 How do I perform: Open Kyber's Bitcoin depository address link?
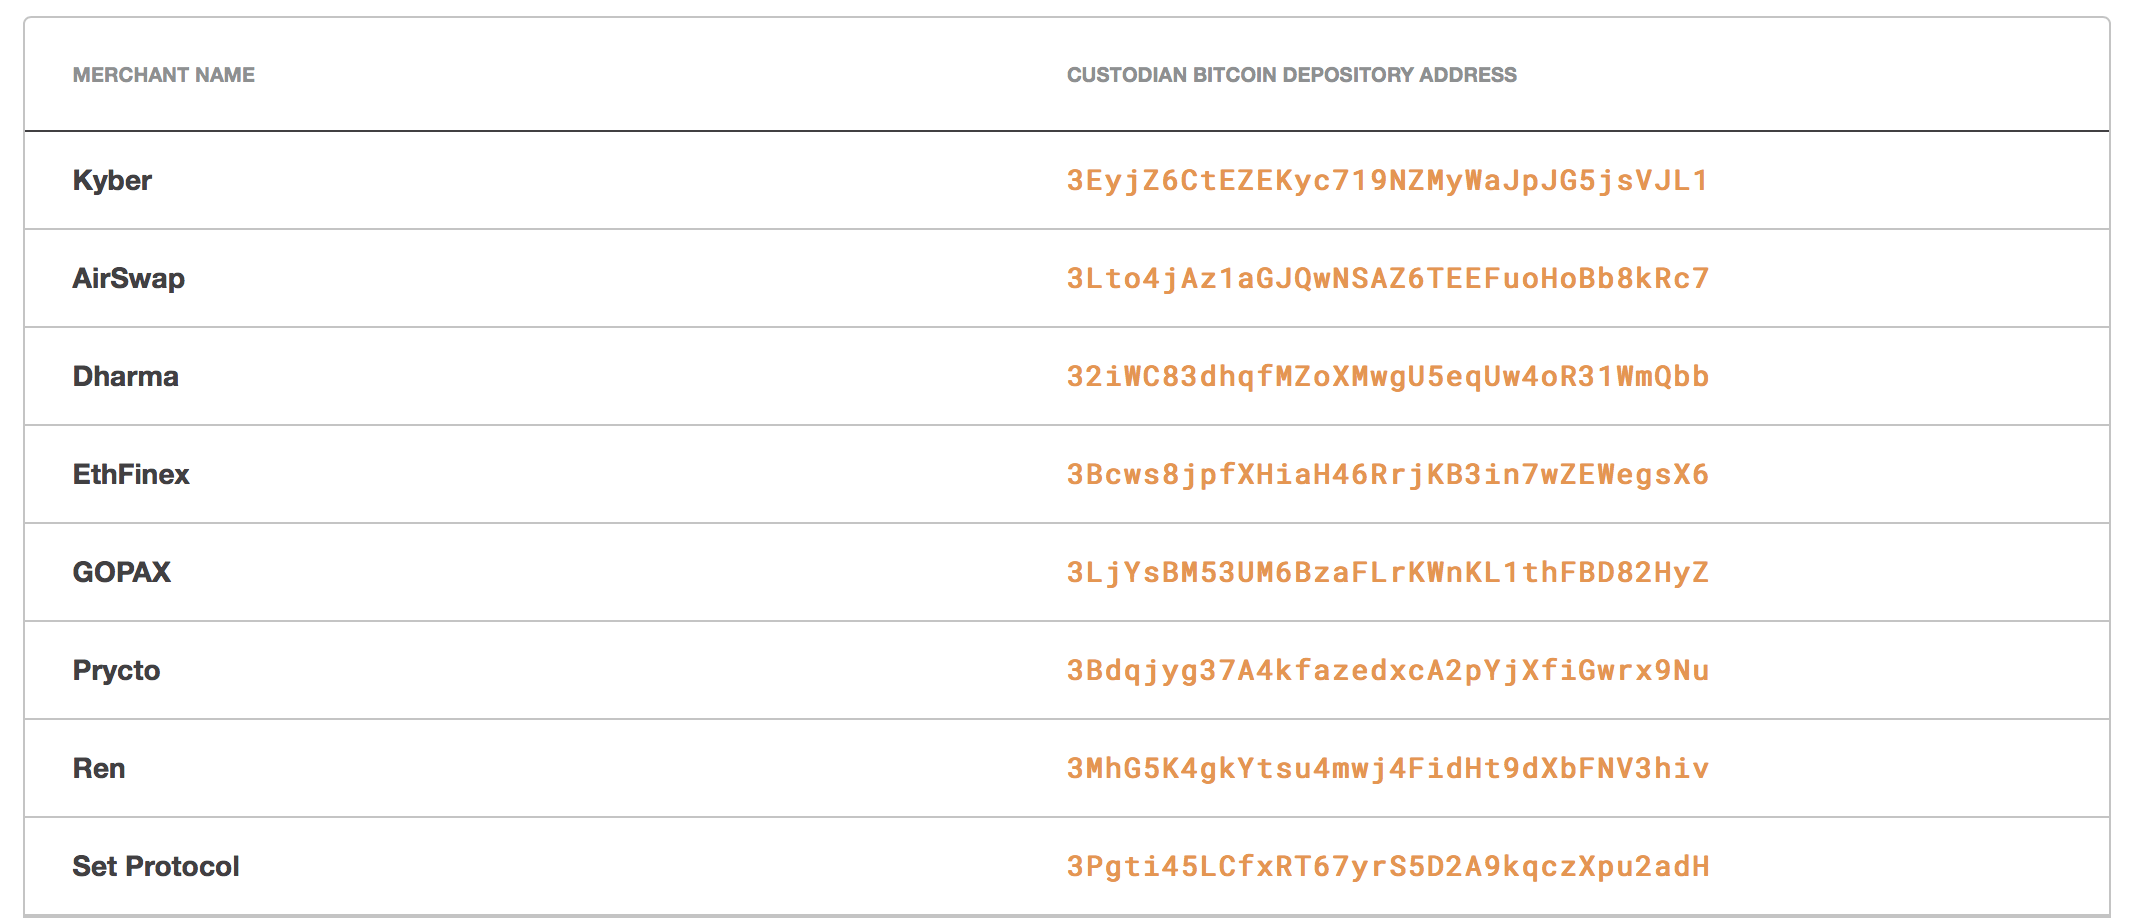click(x=1388, y=181)
